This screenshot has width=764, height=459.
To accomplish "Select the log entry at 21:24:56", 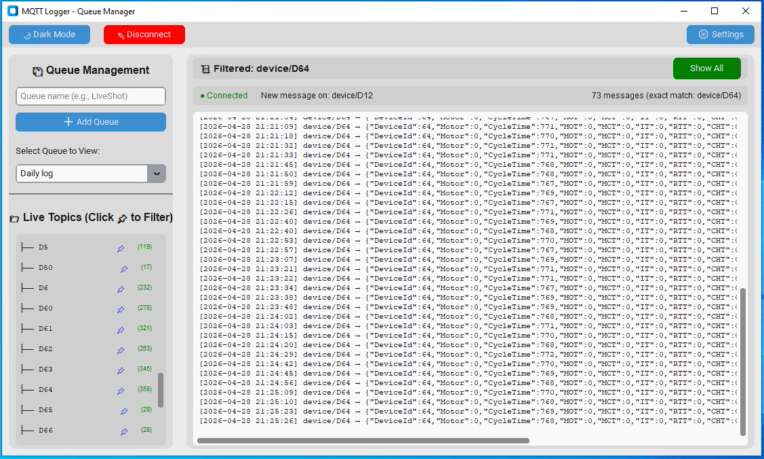I will pos(468,383).
